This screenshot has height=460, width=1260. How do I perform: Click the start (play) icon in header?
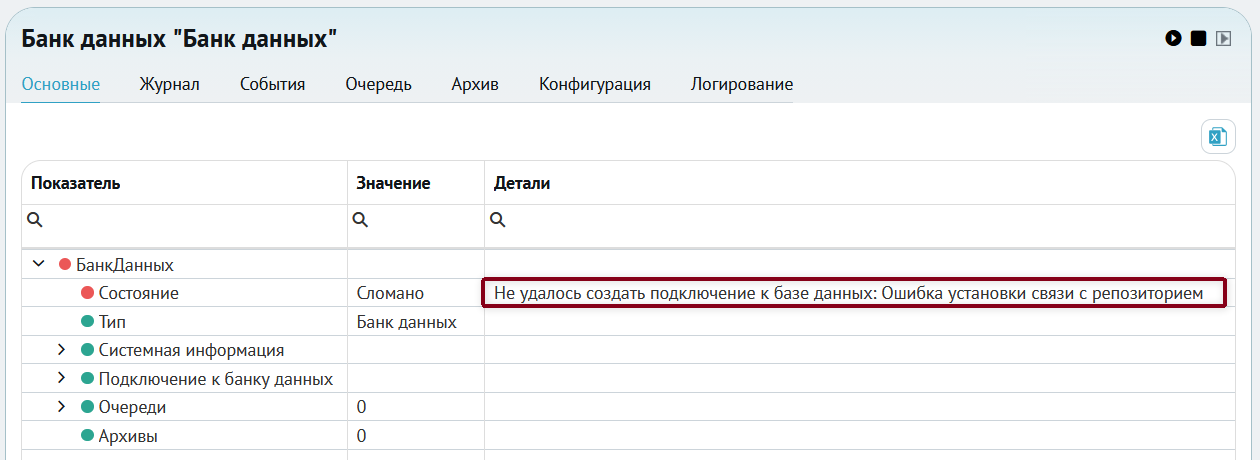pos(1173,38)
